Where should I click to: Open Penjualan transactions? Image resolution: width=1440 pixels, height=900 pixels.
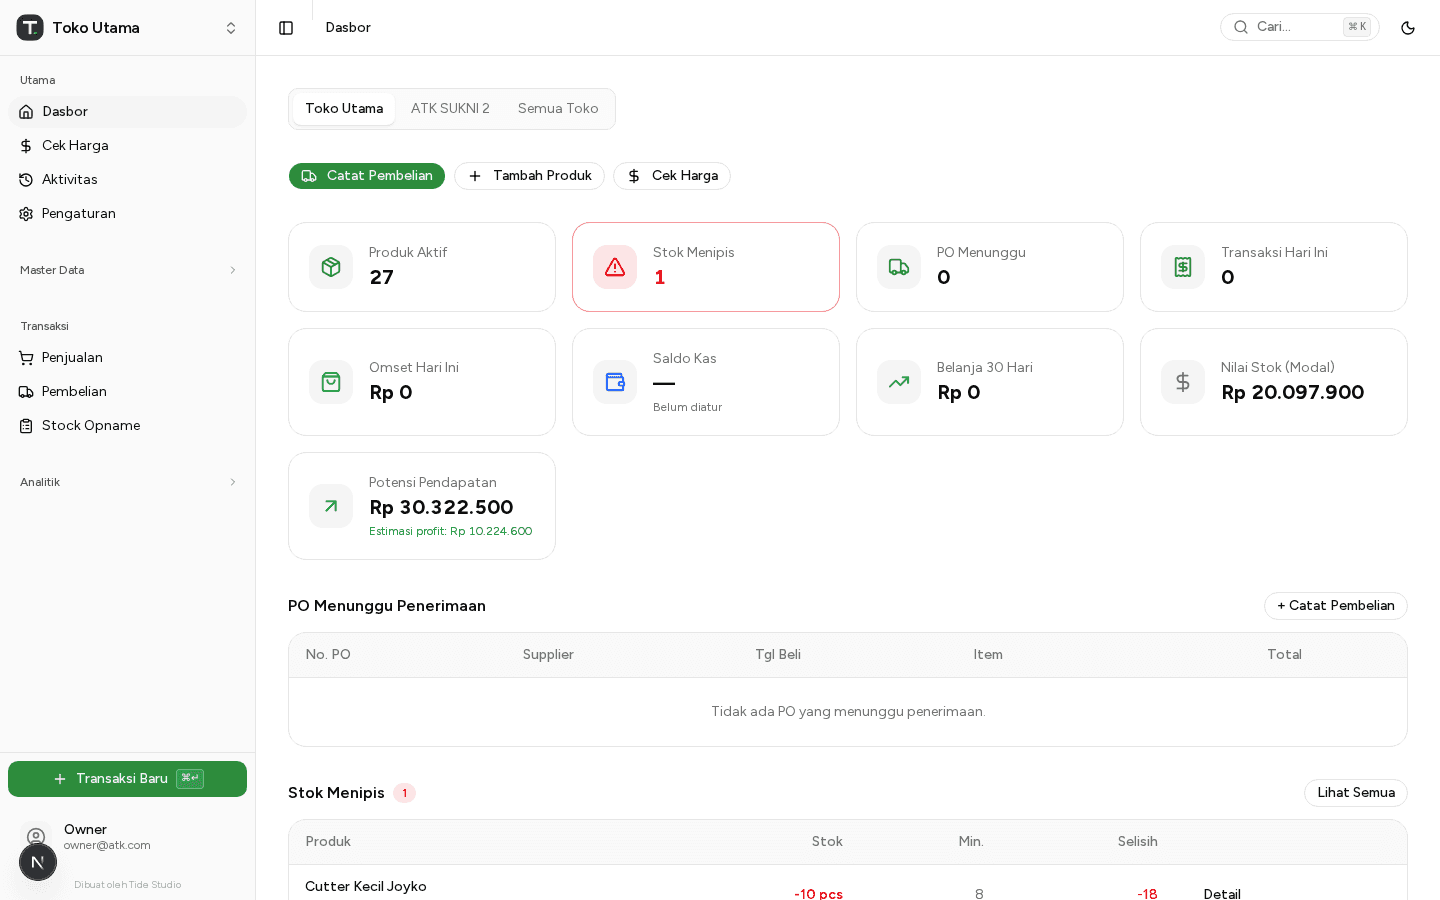[x=128, y=358]
